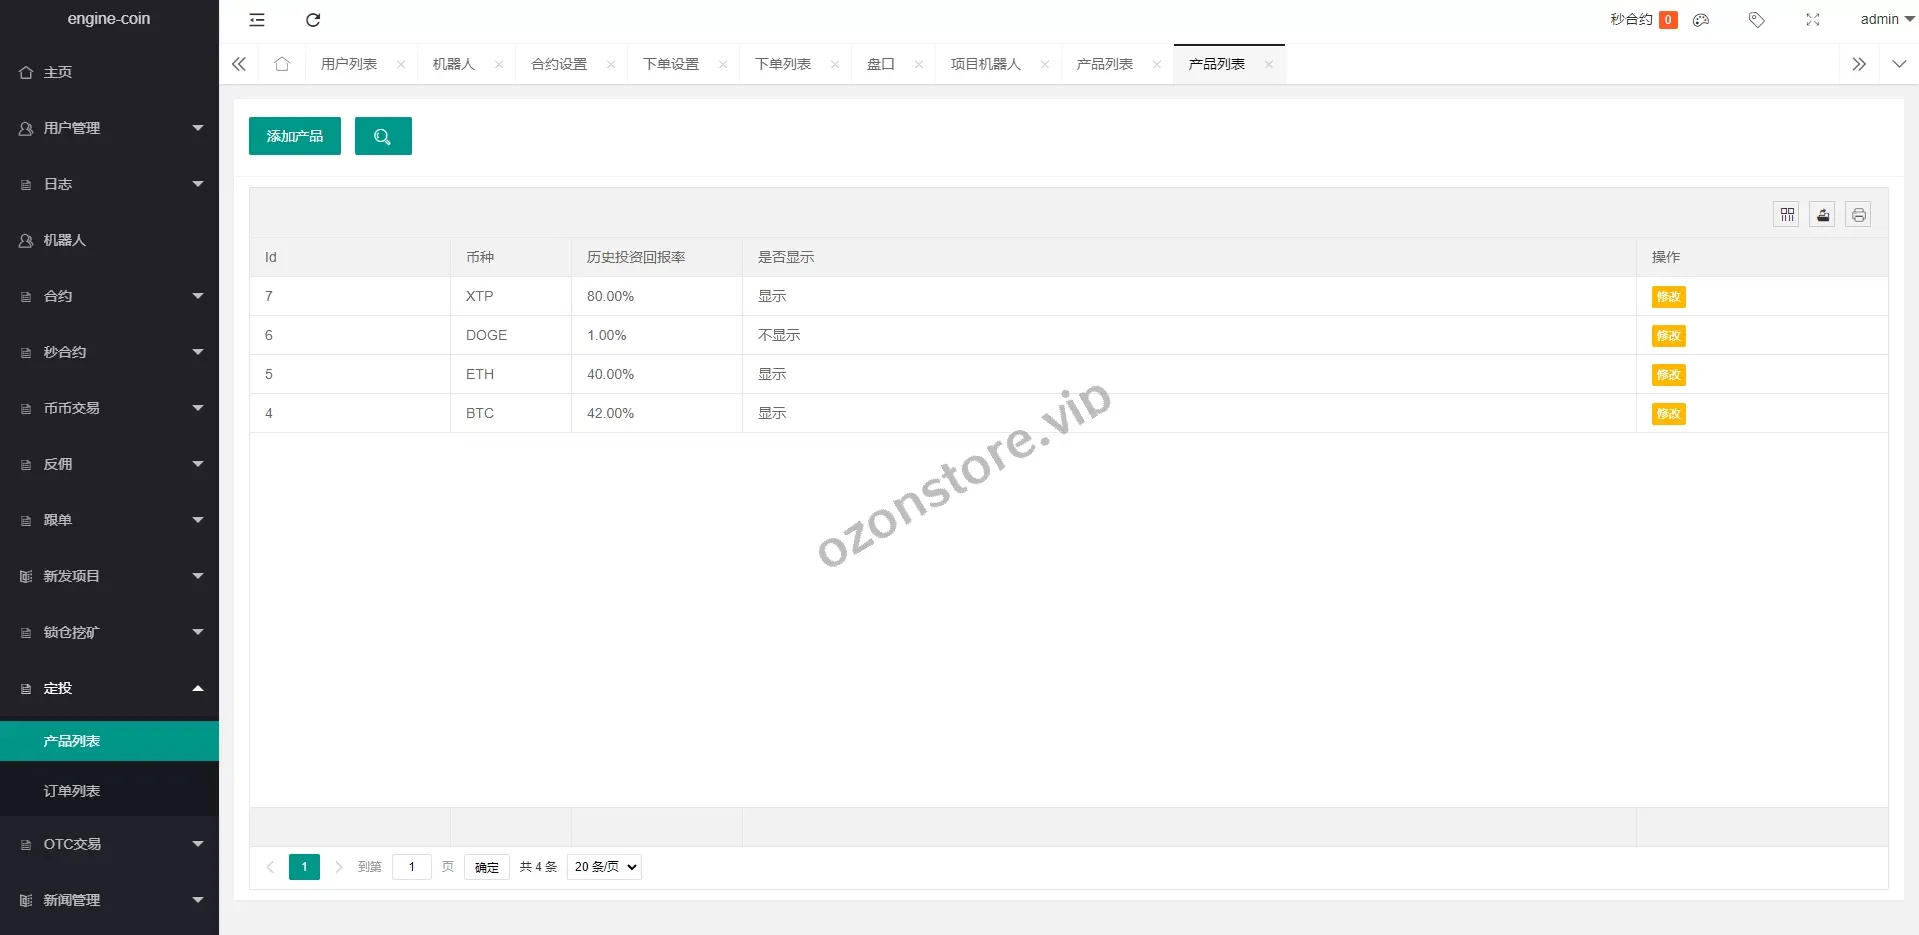Click 修改 button for the DOGE row

point(1668,336)
